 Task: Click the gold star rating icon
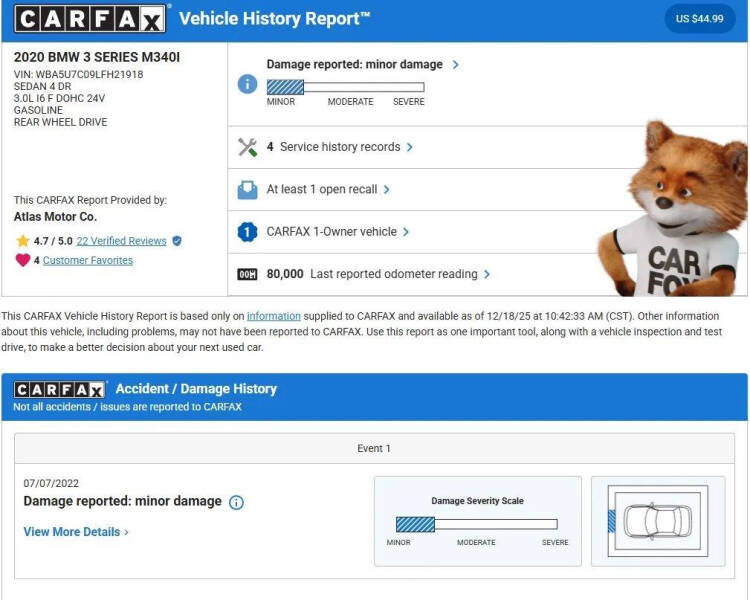pos(23,241)
